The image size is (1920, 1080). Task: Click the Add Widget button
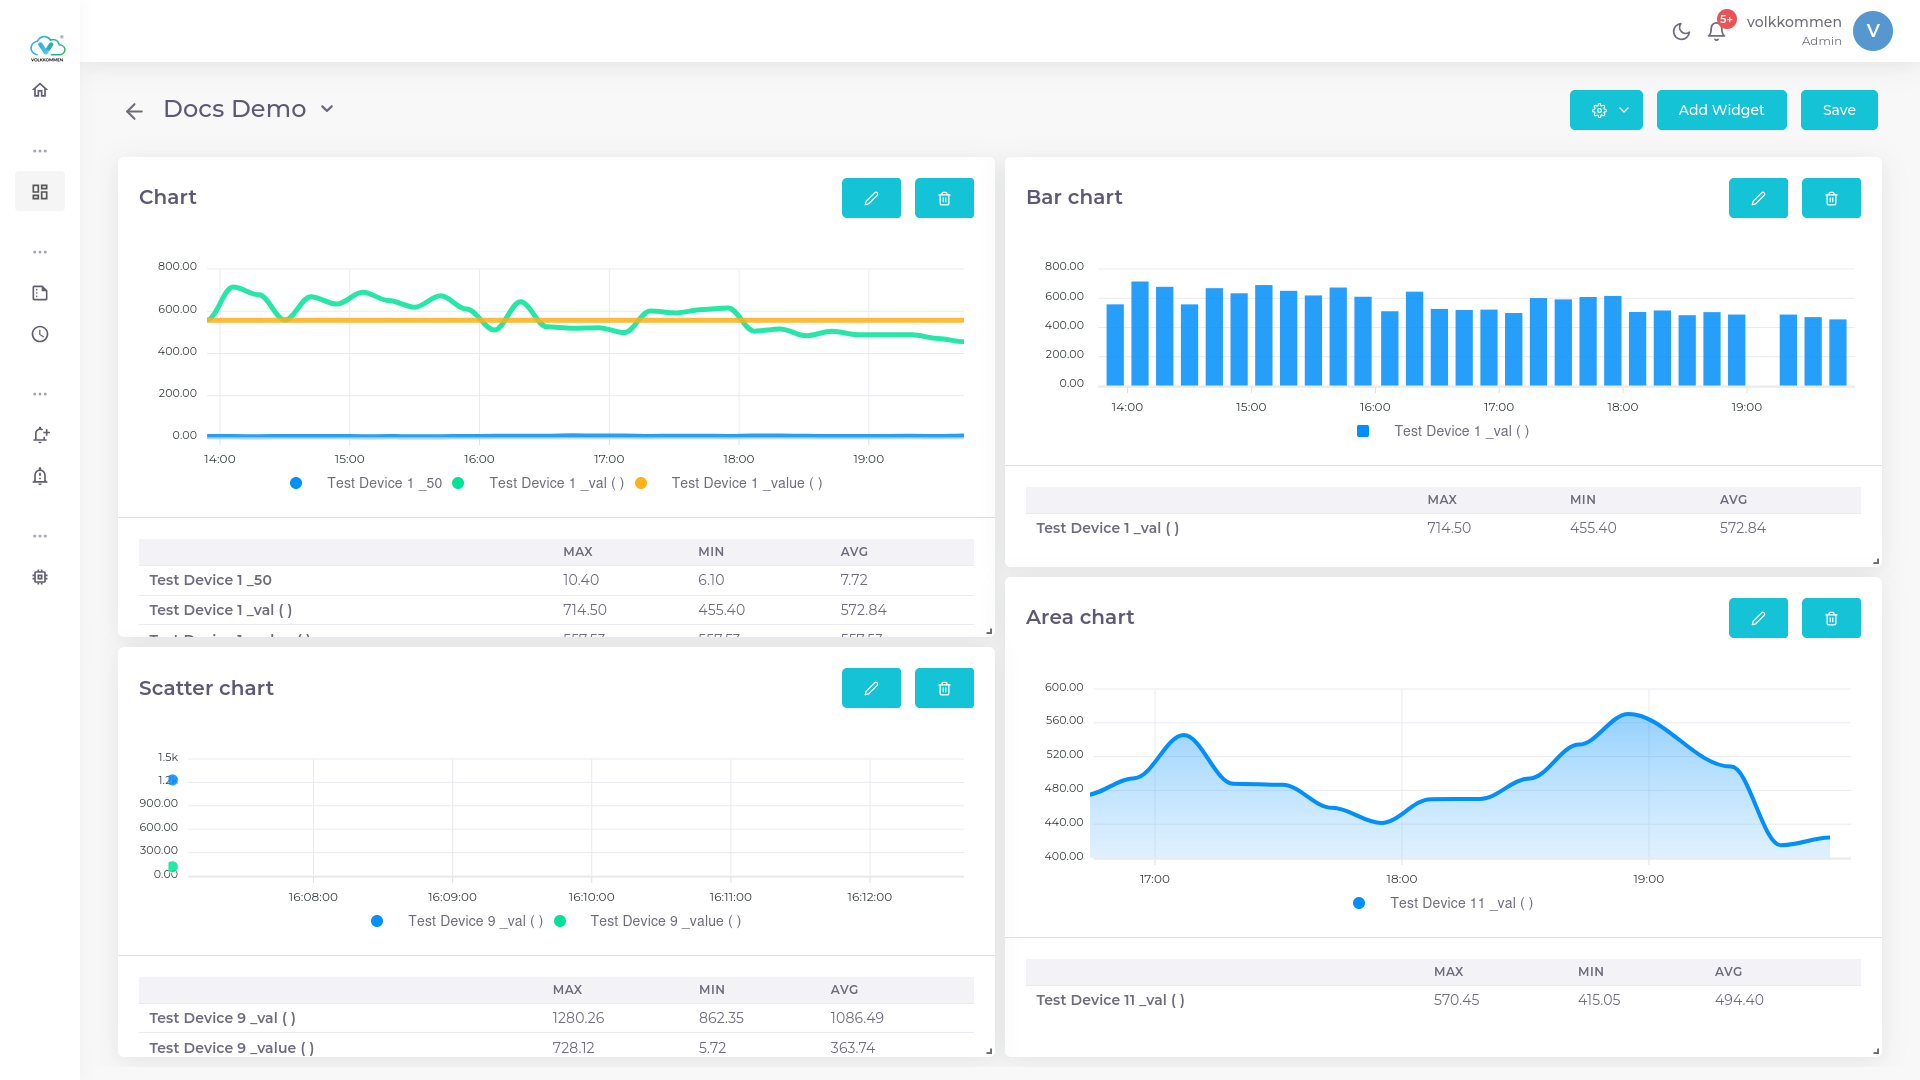pyautogui.click(x=1720, y=110)
